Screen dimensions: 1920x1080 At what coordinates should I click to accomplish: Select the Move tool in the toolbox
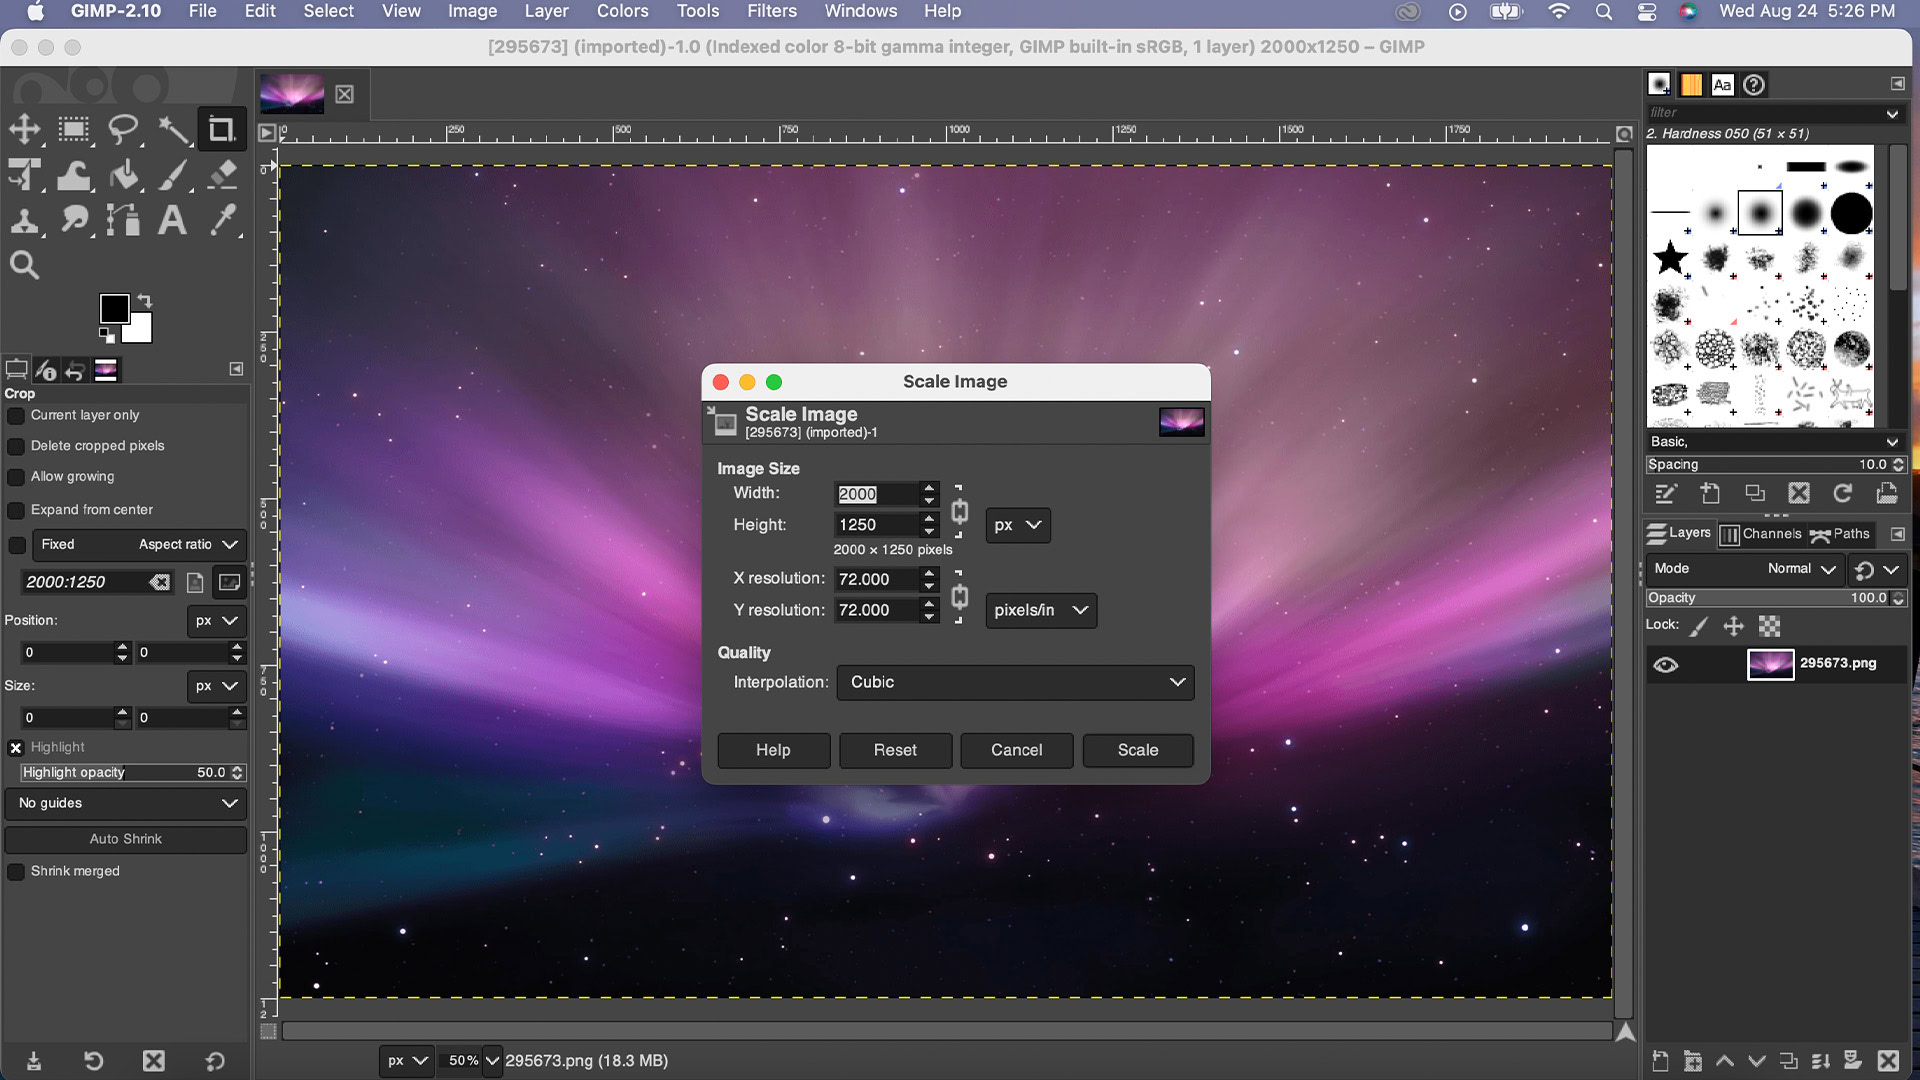point(25,129)
